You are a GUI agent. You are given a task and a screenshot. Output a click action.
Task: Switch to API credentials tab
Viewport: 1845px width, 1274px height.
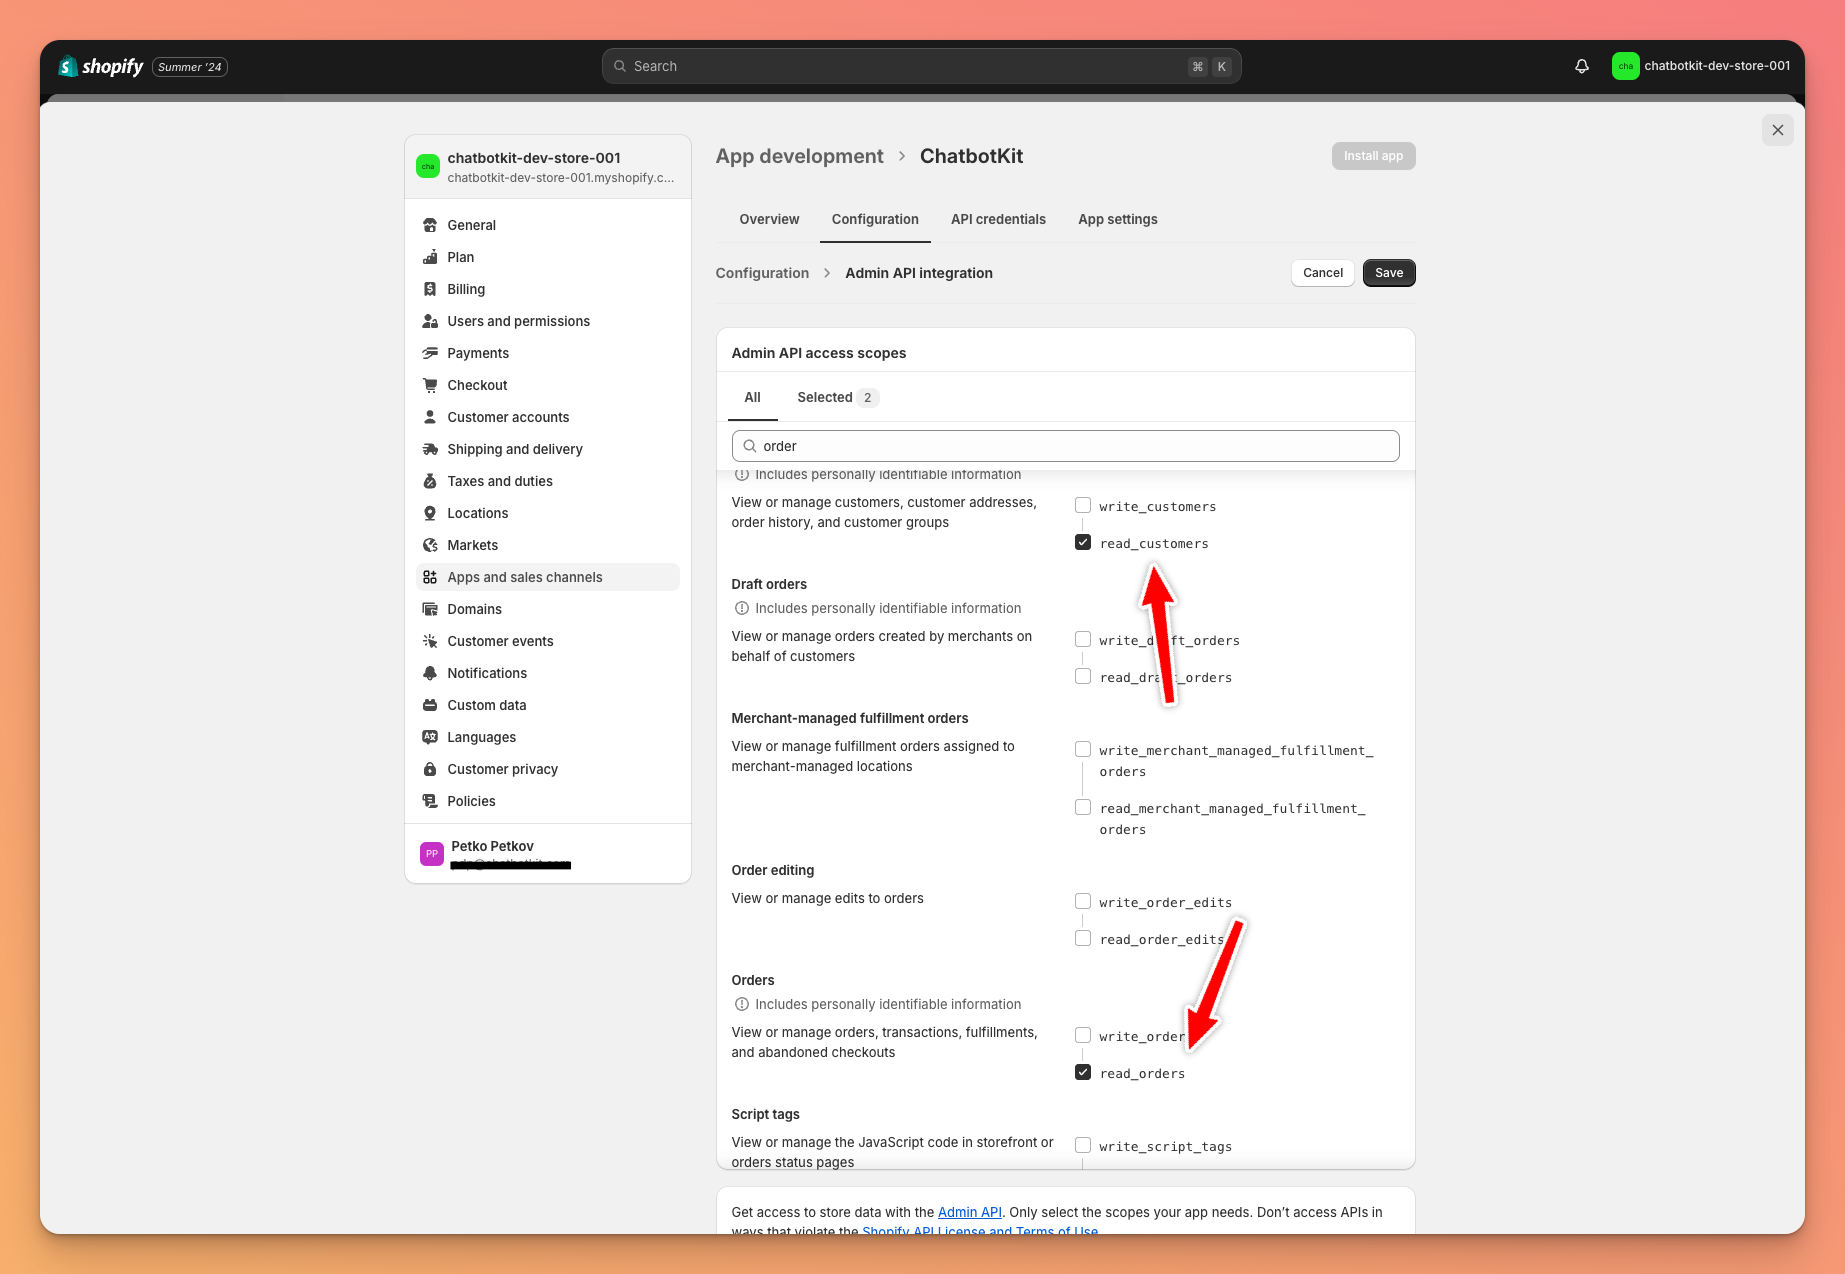998,219
